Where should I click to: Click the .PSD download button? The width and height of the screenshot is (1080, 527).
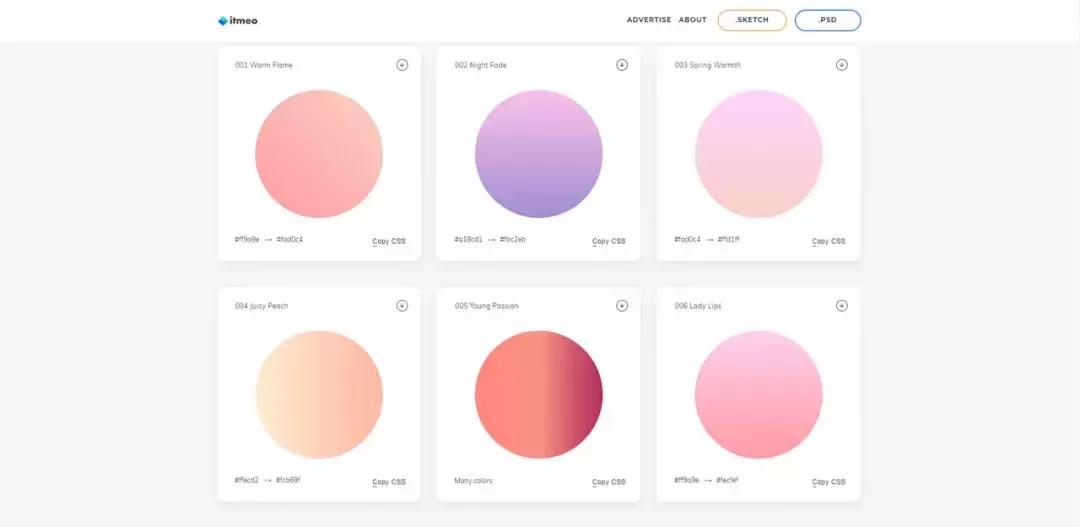point(828,20)
